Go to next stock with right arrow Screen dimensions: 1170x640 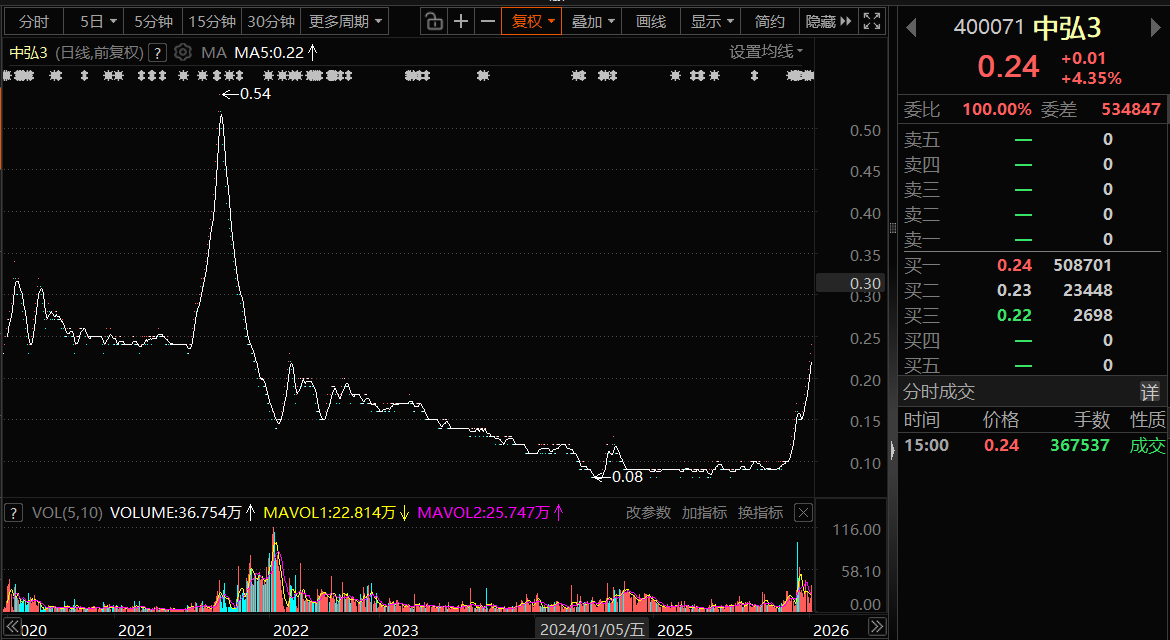click(x=1156, y=28)
